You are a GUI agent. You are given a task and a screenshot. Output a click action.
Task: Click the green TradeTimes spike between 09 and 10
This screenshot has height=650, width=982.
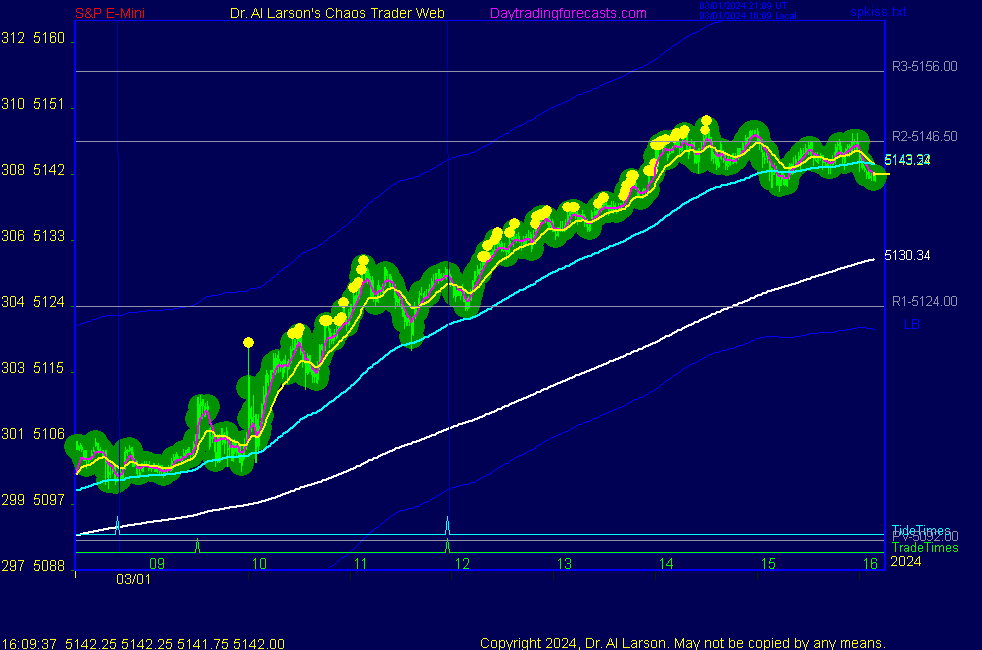point(197,545)
